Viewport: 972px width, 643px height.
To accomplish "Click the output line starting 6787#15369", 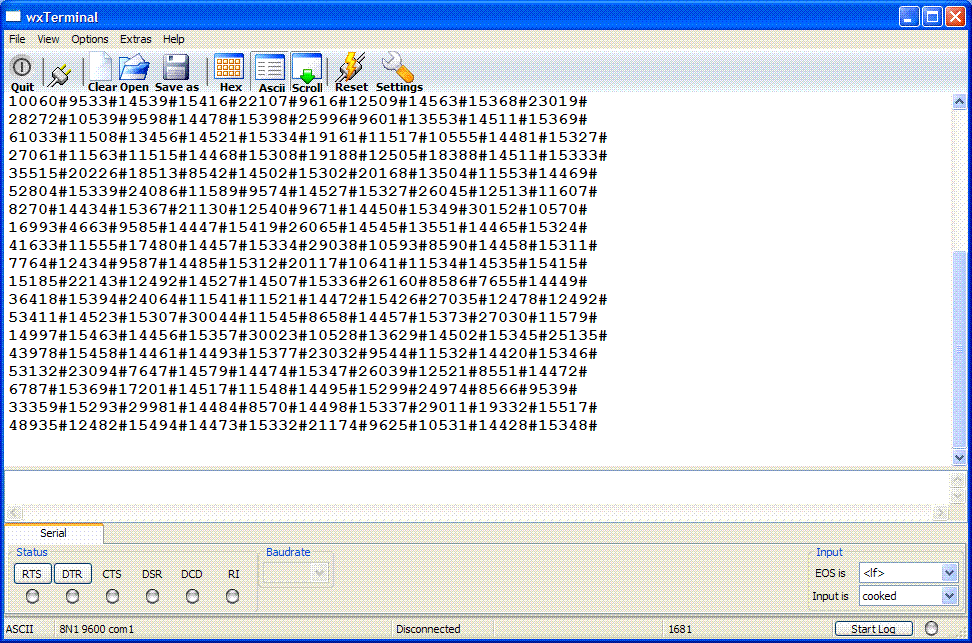I will tap(293, 390).
